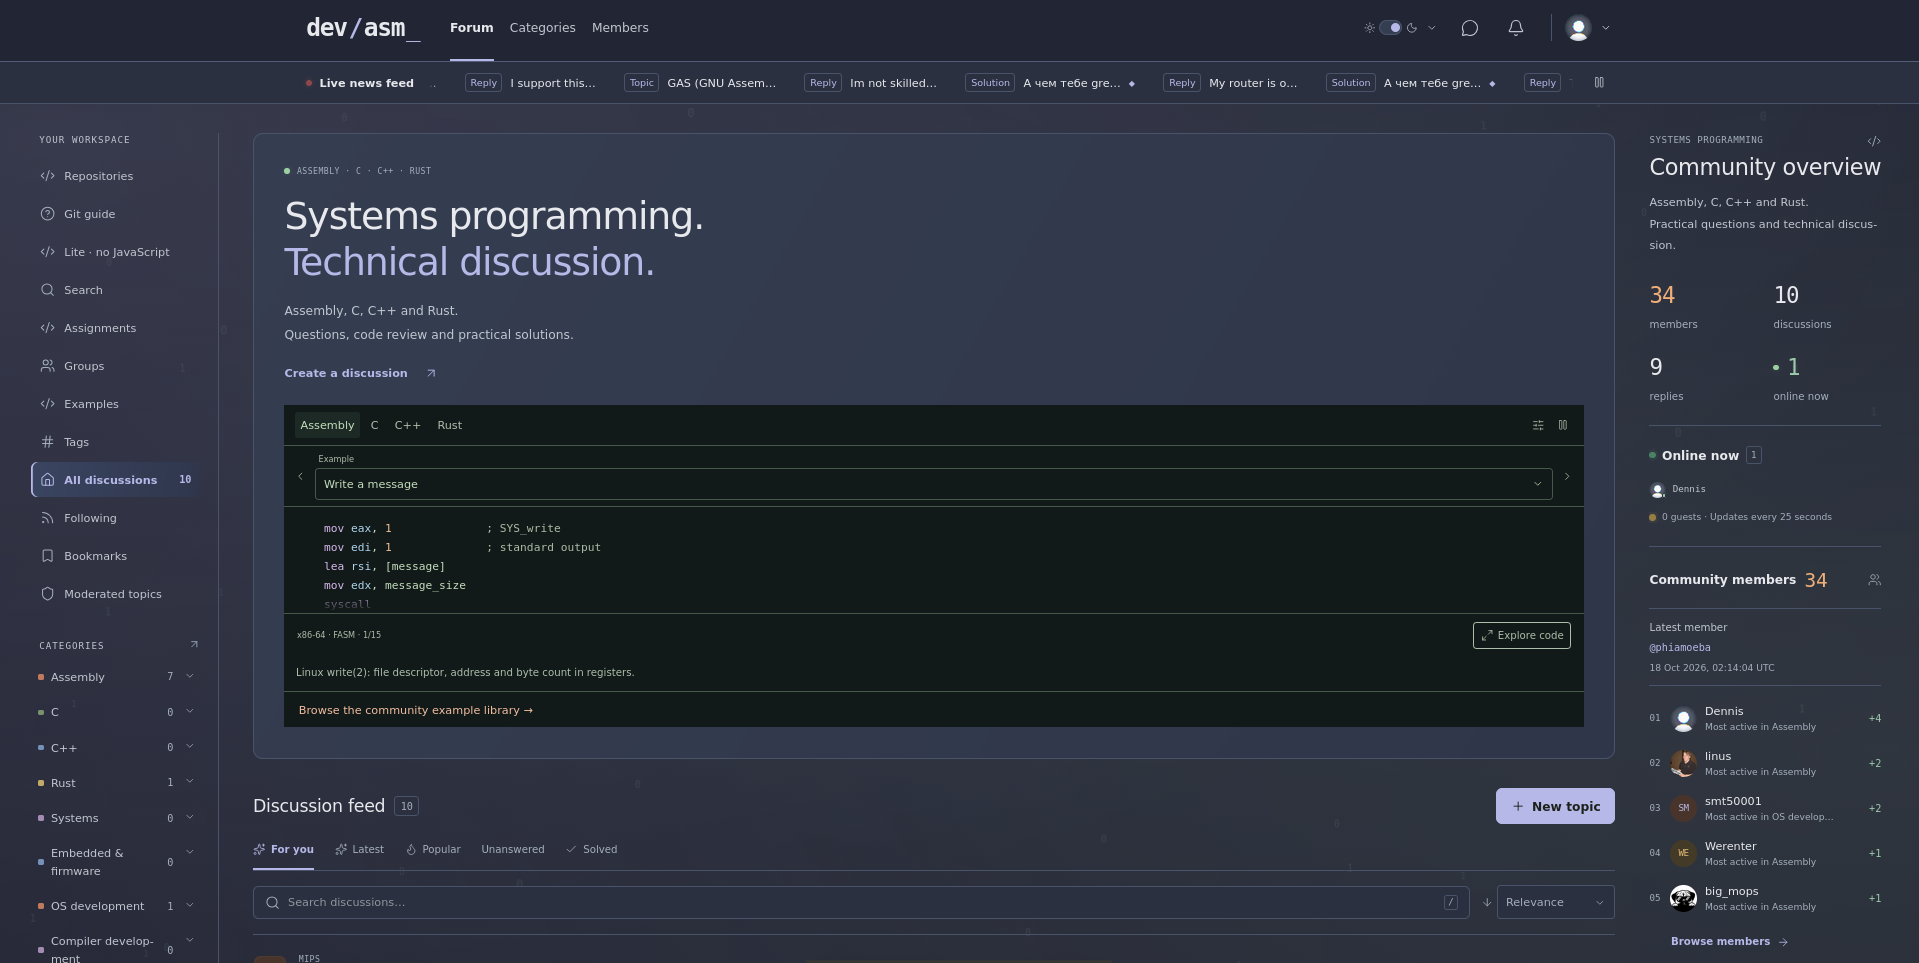
Task: Open the Example 'Write a message' dropdown
Action: click(x=933, y=484)
